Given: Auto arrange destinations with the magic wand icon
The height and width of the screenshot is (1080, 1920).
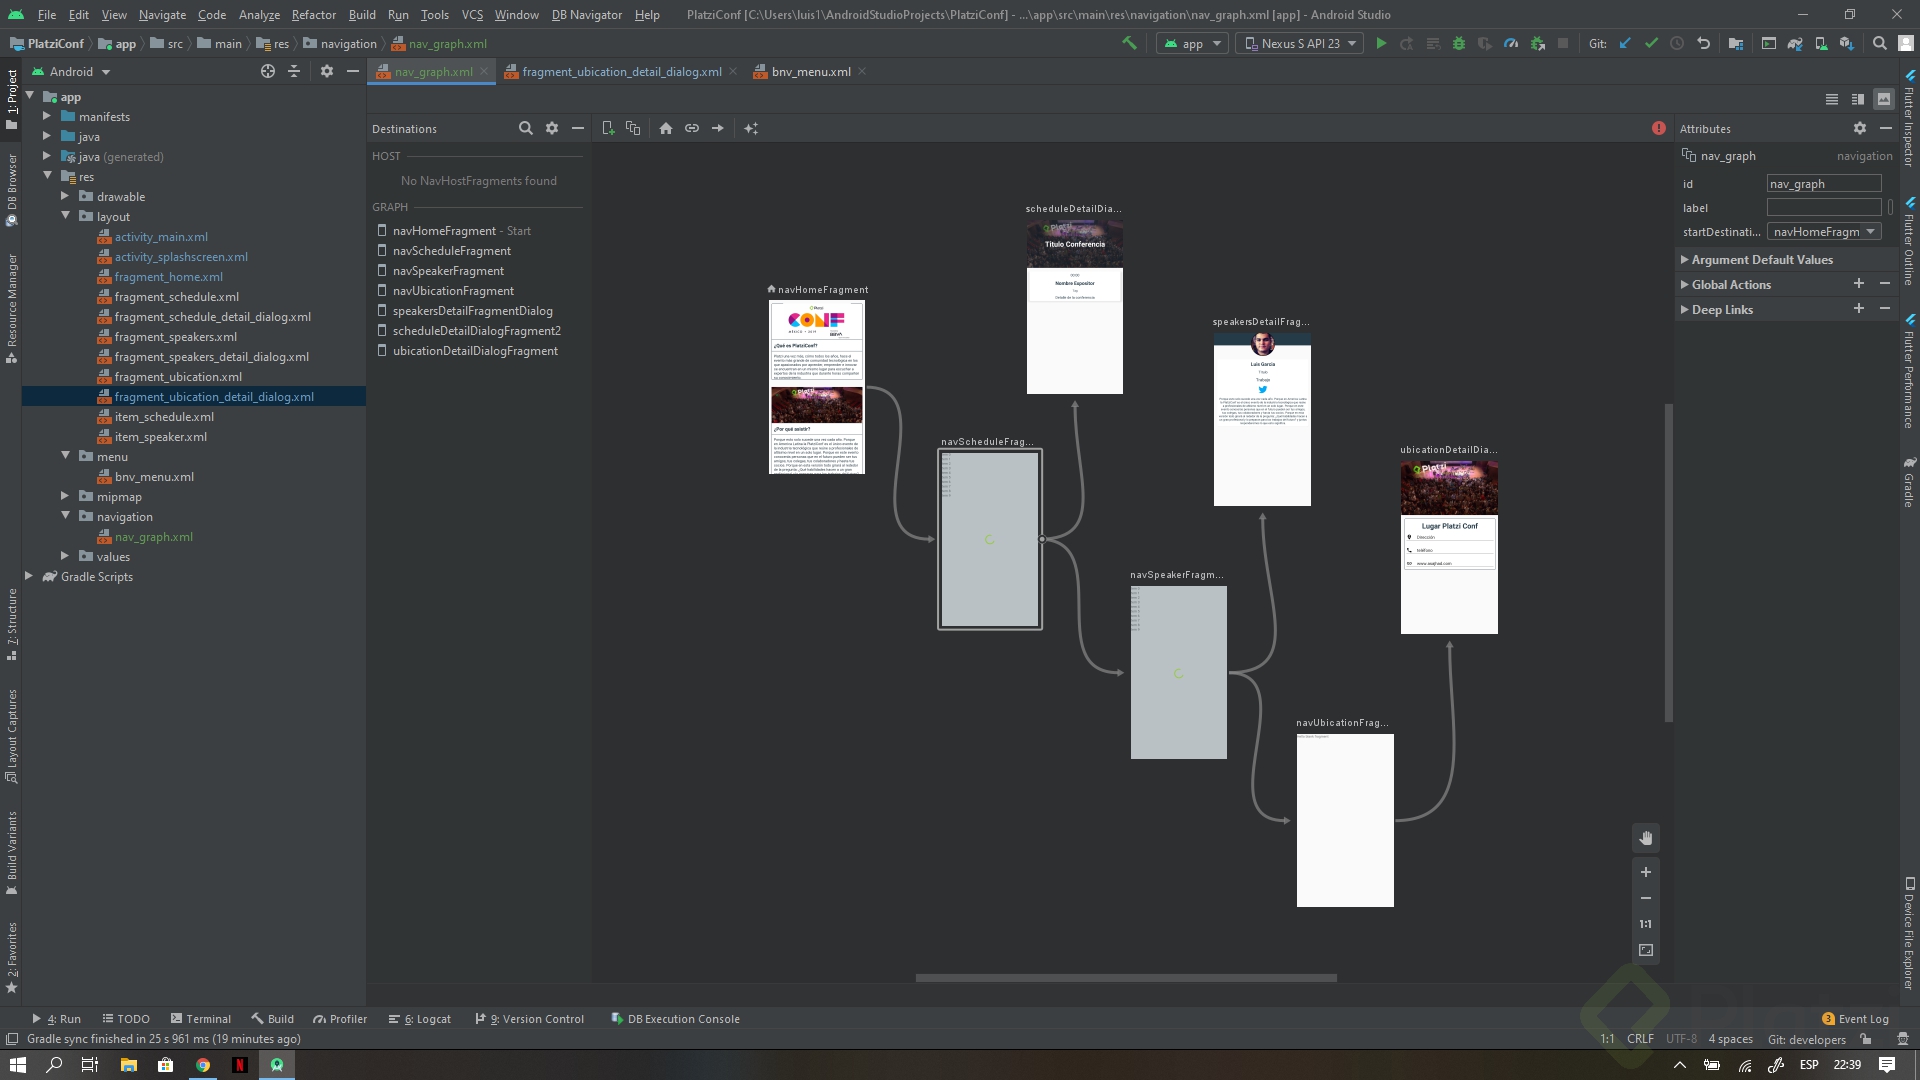Looking at the screenshot, I should (752, 128).
